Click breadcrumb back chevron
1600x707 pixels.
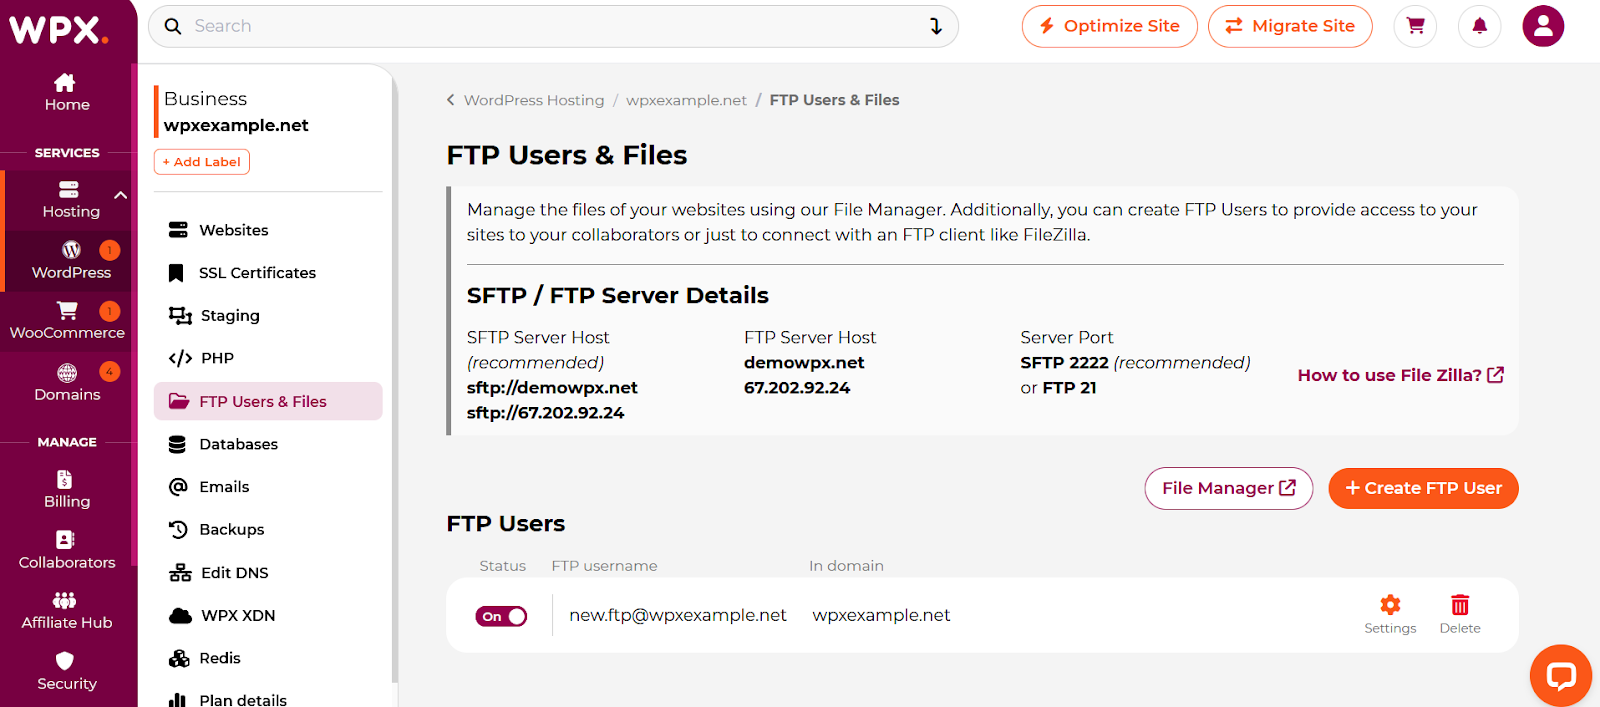pos(450,100)
